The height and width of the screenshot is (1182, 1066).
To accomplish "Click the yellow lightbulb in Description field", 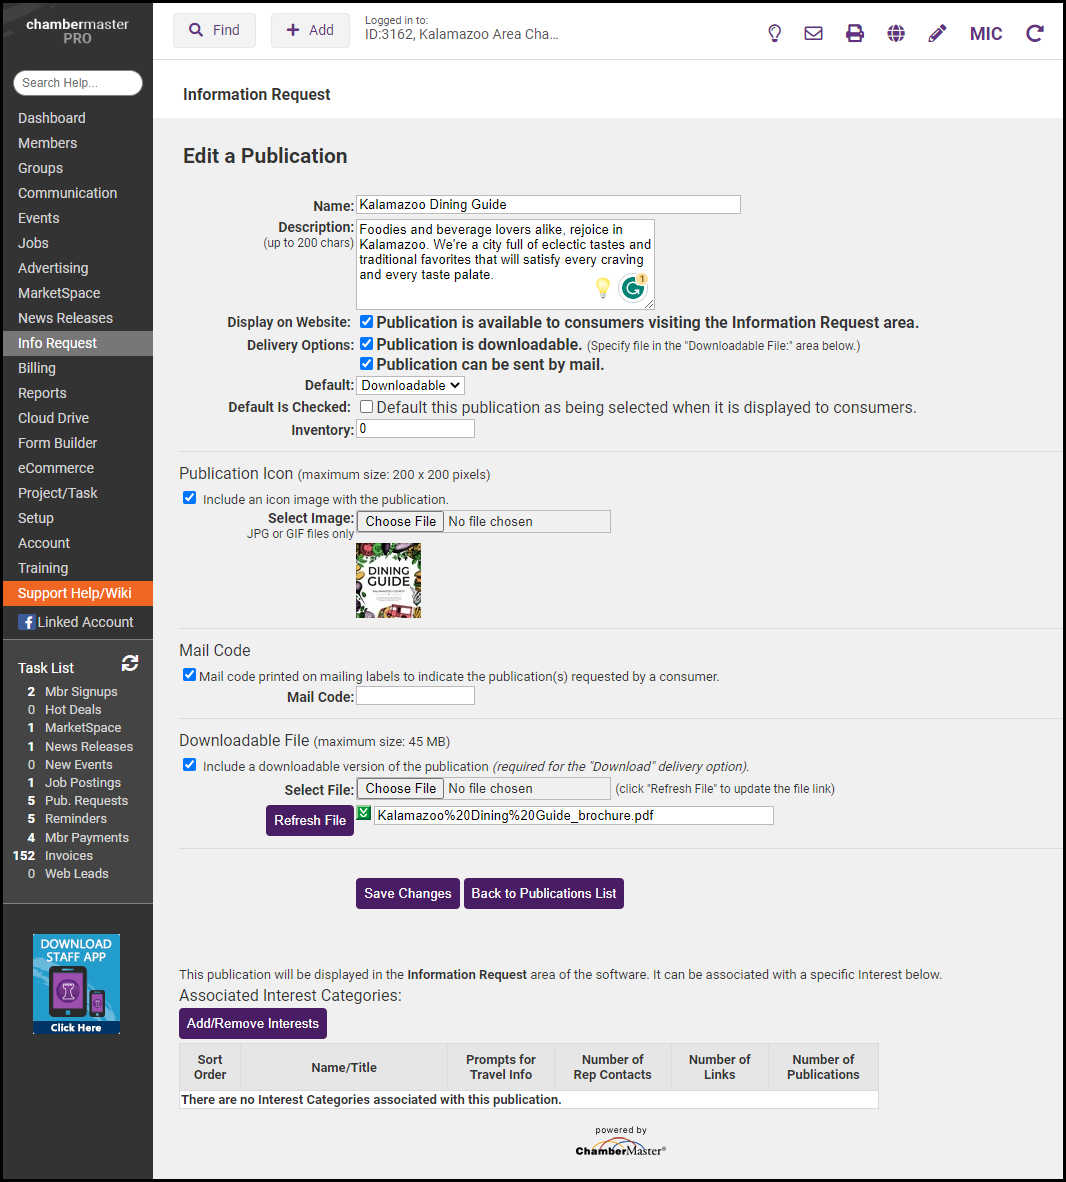I will (602, 287).
